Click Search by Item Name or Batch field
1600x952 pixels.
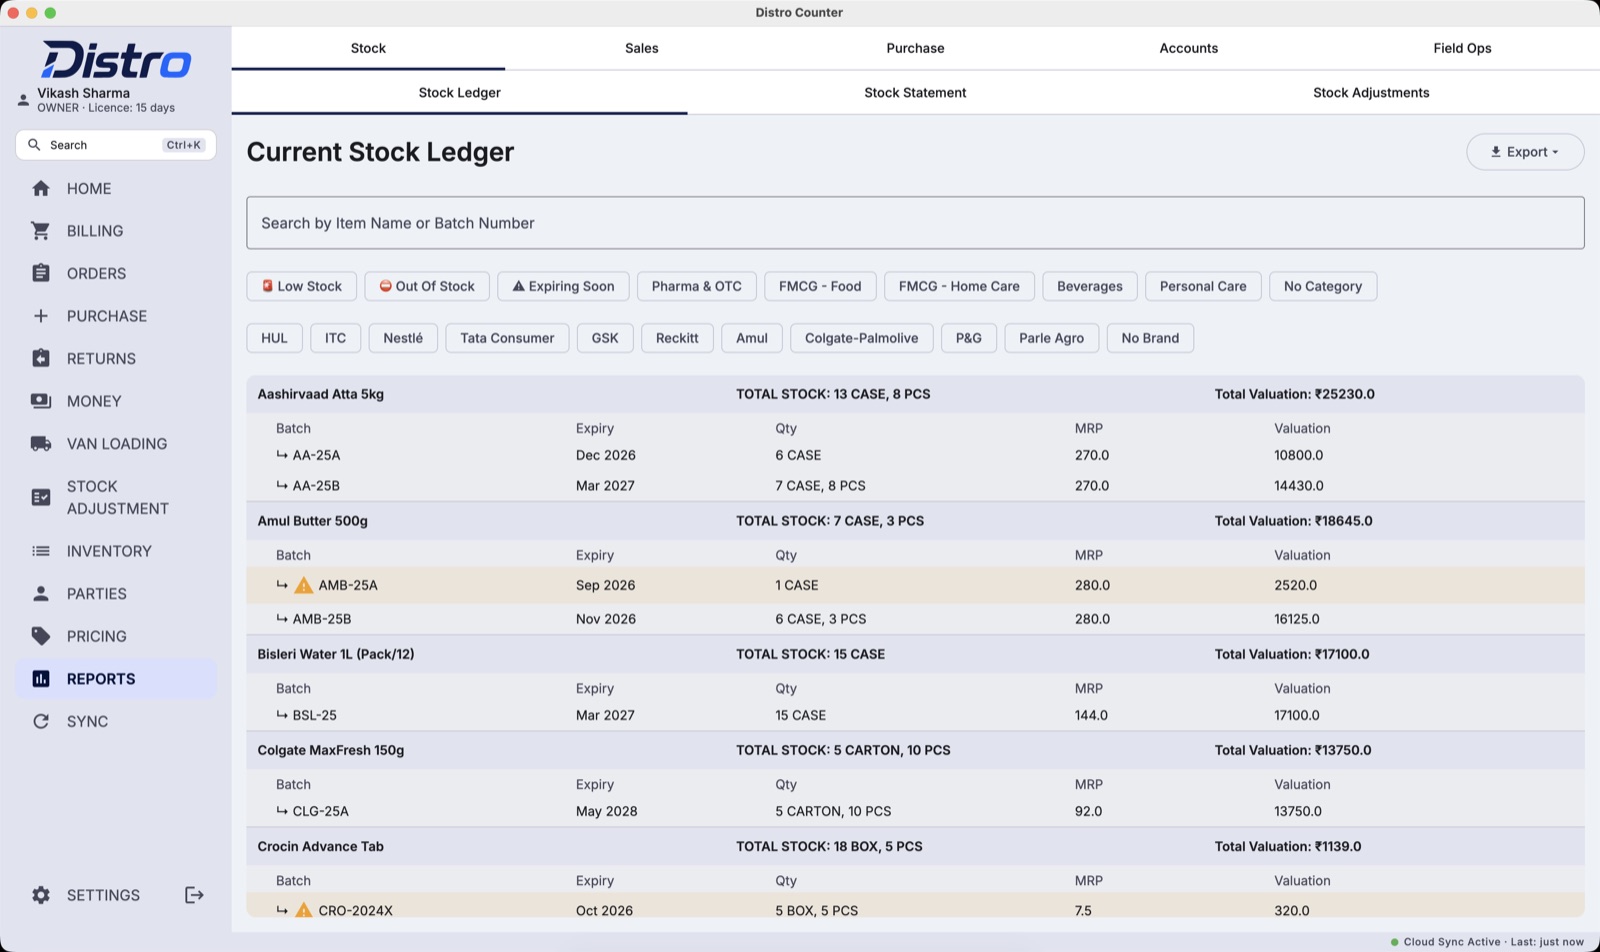click(915, 223)
